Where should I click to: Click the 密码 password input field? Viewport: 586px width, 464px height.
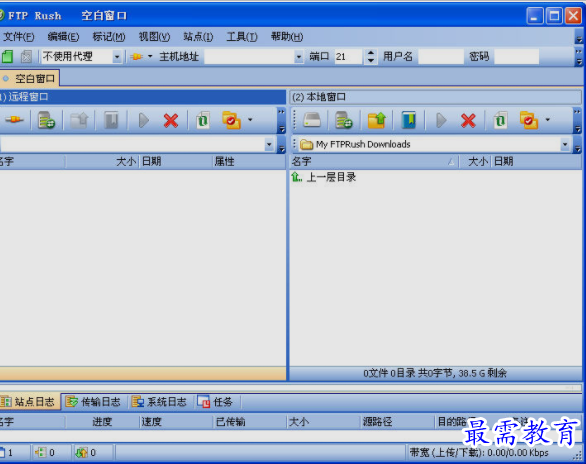[516, 57]
